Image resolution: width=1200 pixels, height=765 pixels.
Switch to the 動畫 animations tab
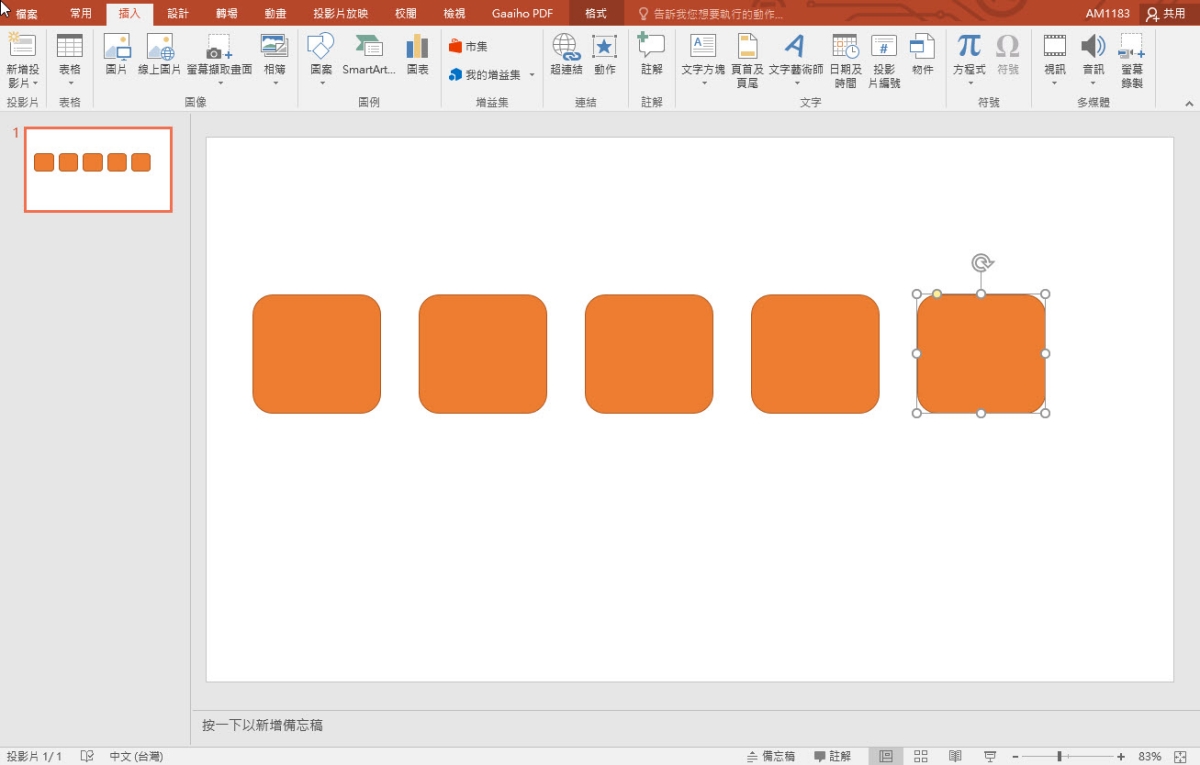coord(276,13)
